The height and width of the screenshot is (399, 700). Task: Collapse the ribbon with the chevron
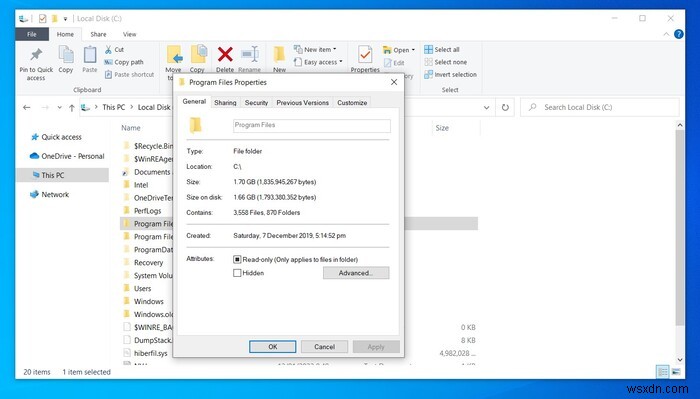coord(666,34)
